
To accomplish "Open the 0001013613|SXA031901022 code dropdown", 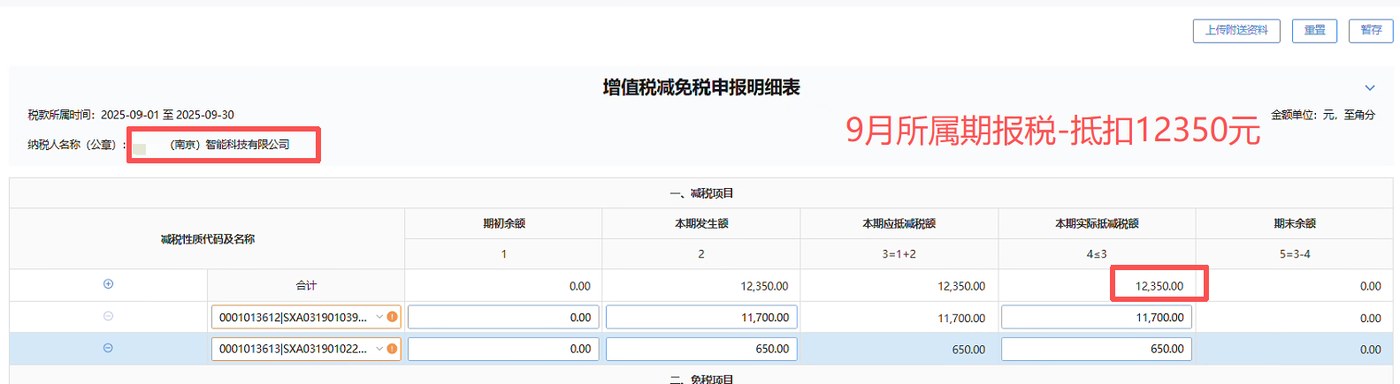I will pyautogui.click(x=379, y=349).
